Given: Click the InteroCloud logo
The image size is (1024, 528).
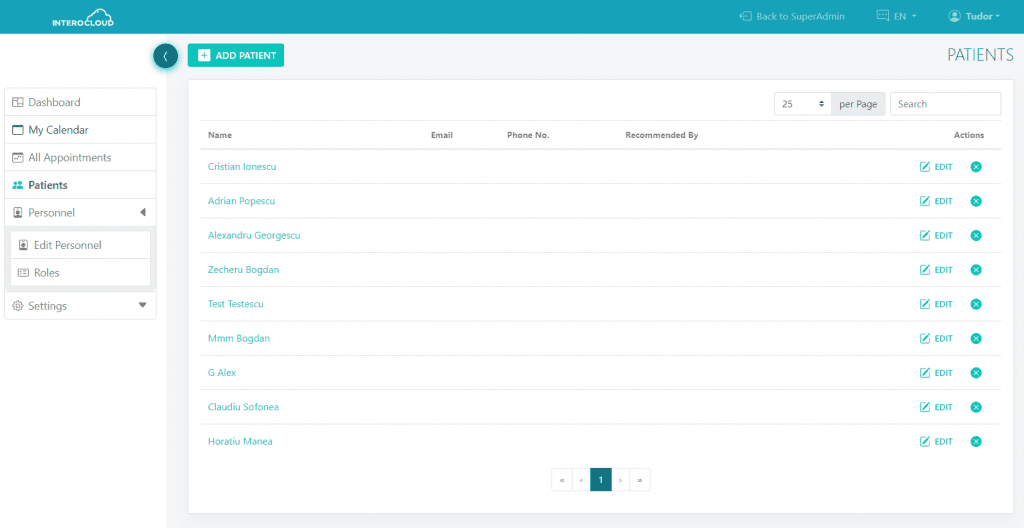Looking at the screenshot, I should (x=84, y=17).
